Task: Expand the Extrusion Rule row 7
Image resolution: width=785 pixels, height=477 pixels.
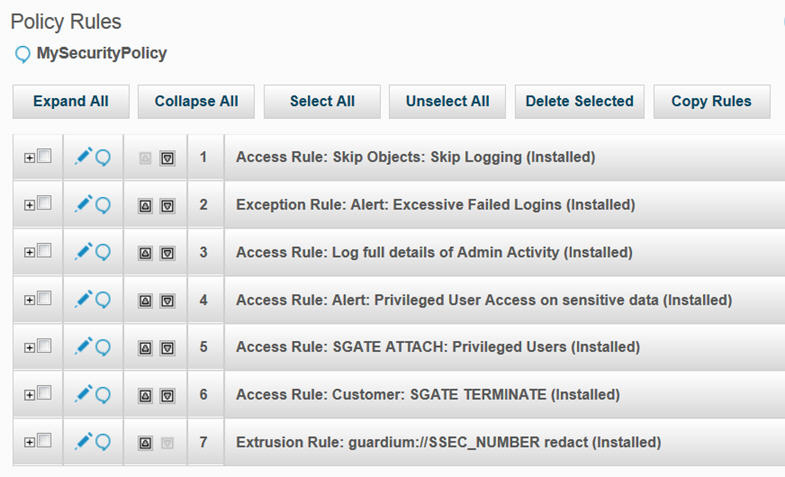Action: click(30, 442)
